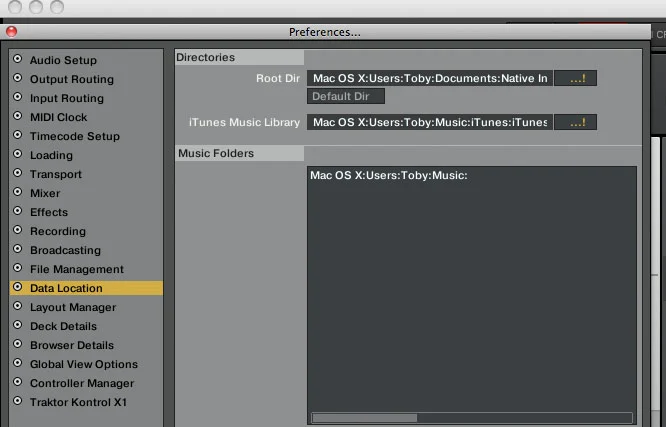Screen dimensions: 666x427
Task: Reset root directory with Default Dir button
Action: click(345, 97)
